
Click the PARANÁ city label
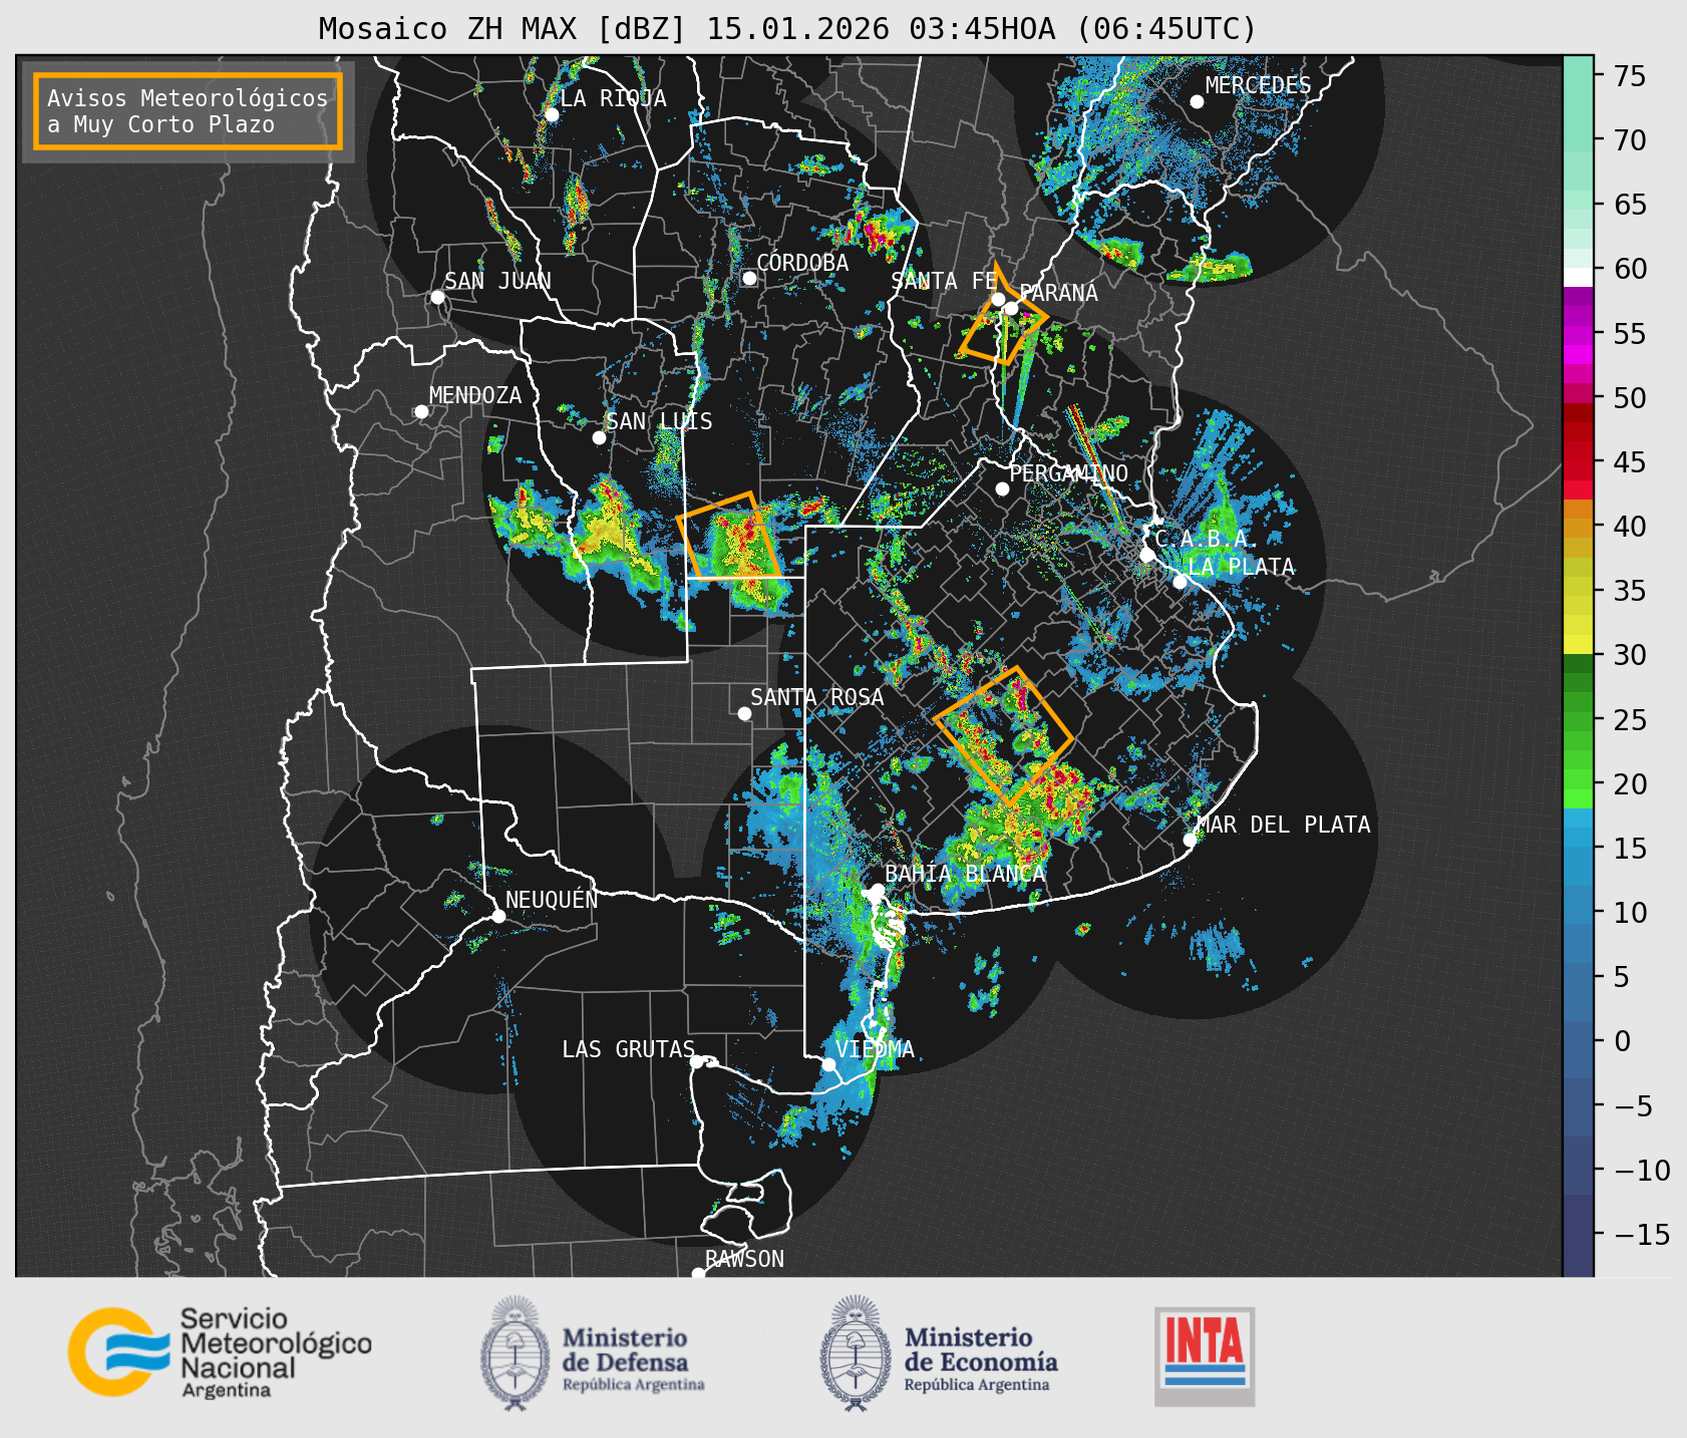click(1058, 293)
